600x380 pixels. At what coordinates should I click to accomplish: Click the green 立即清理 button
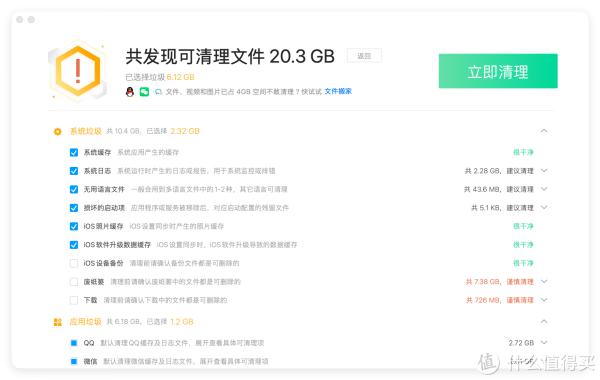pyautogui.click(x=498, y=71)
